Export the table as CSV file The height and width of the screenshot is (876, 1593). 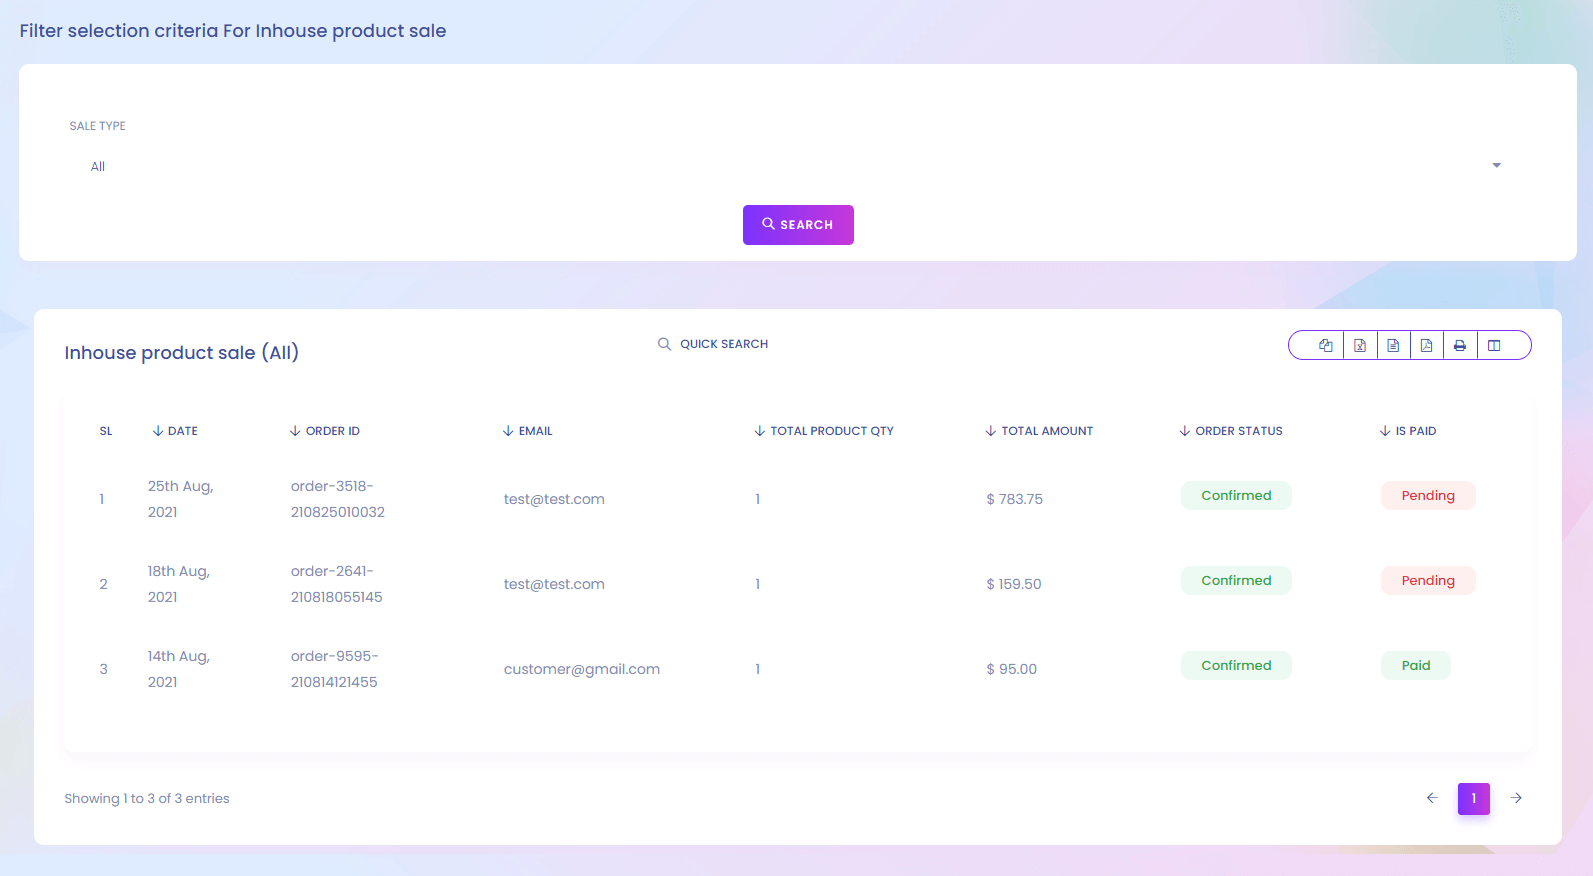pyautogui.click(x=1393, y=345)
